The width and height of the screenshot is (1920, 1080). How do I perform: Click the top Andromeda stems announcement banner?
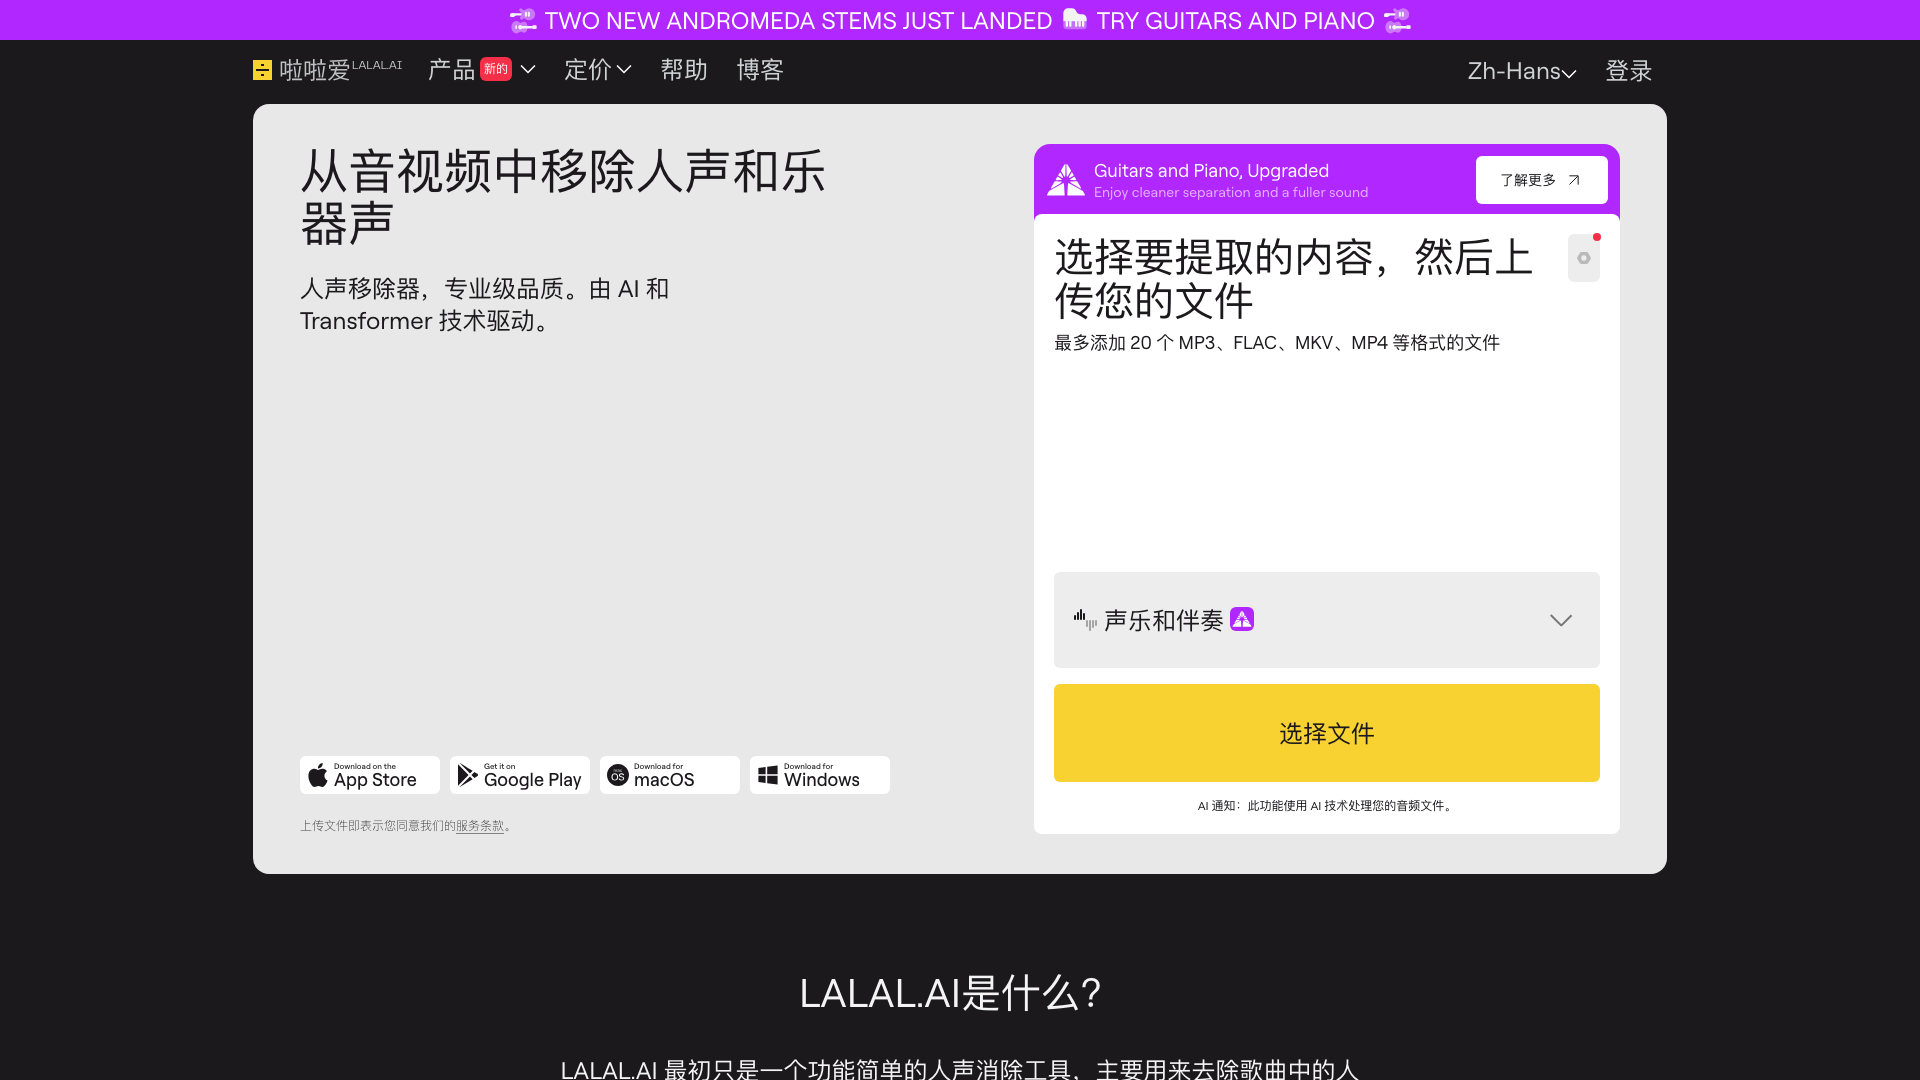point(960,20)
